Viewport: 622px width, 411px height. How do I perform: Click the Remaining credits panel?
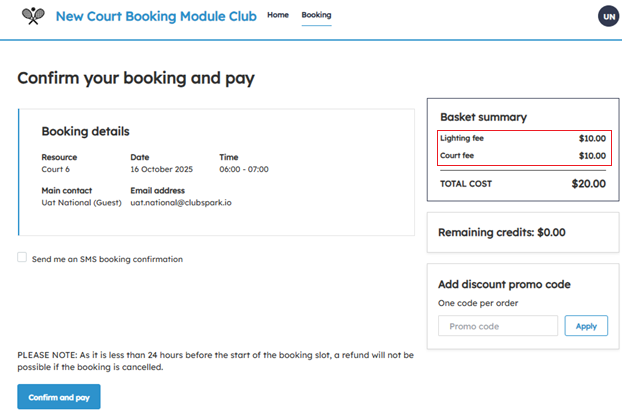pyautogui.click(x=522, y=232)
